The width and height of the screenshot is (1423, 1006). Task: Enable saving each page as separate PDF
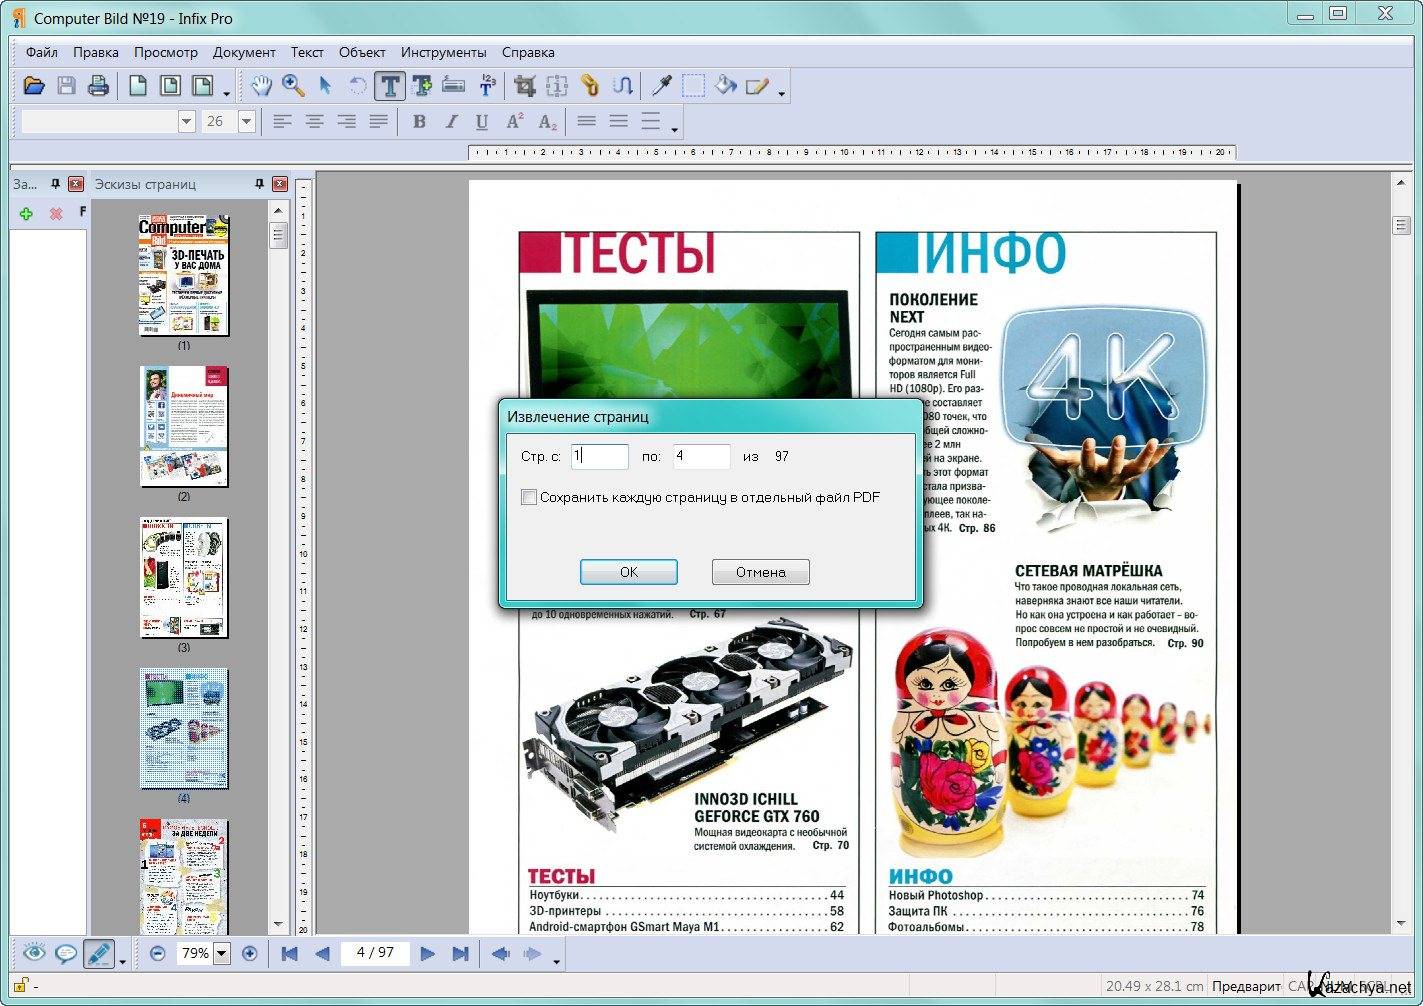[x=529, y=497]
